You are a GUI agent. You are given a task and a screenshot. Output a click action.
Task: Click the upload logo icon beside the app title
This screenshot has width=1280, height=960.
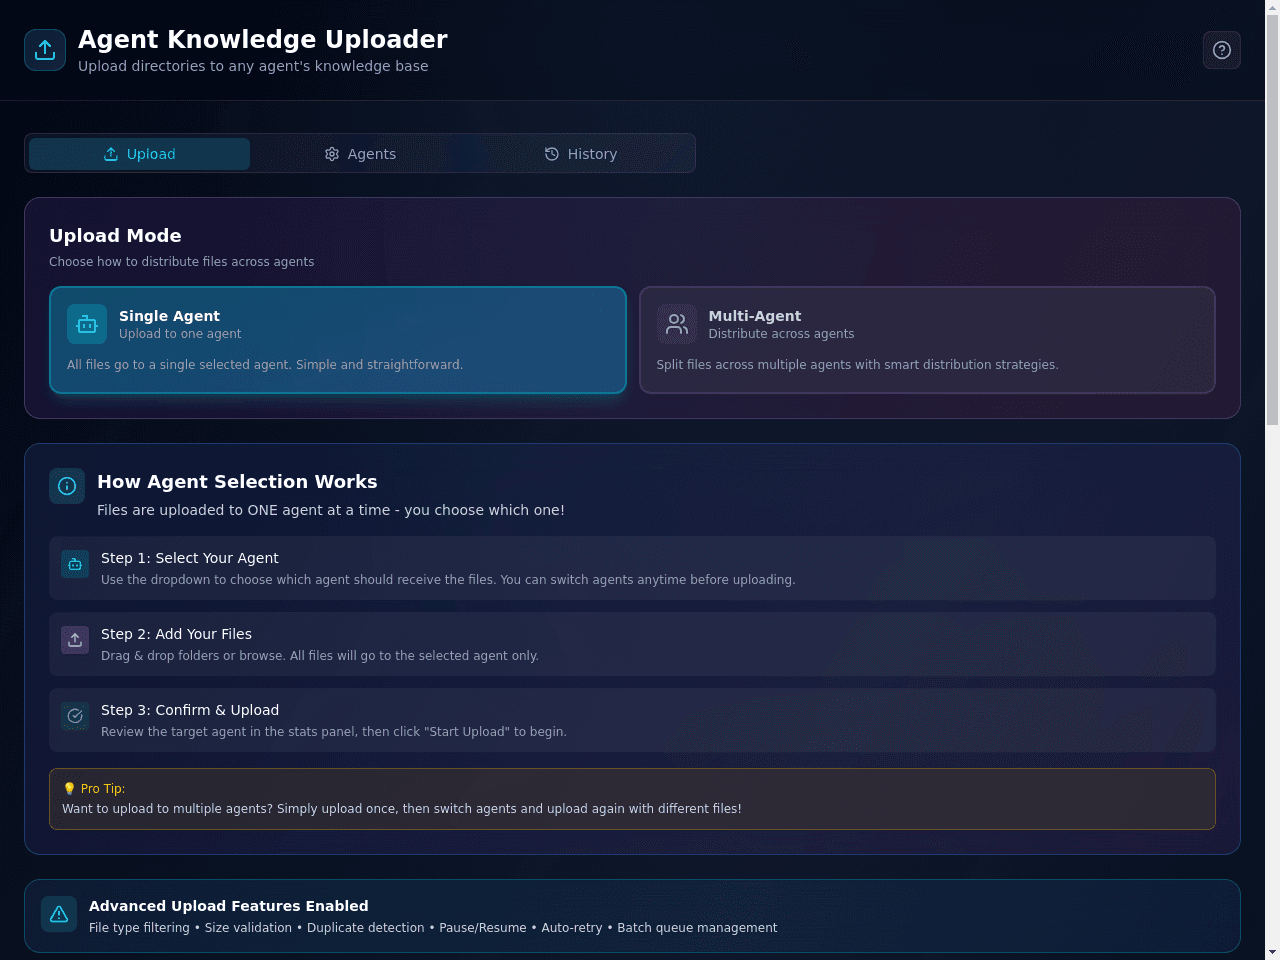45,50
